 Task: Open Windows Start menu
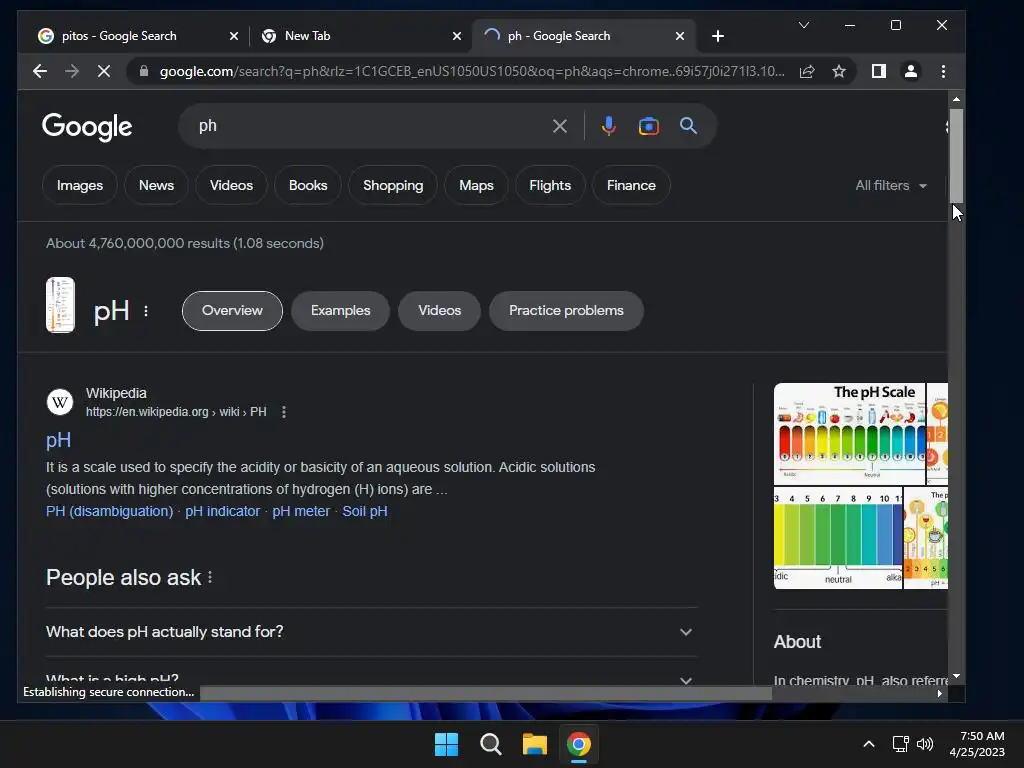(447, 744)
